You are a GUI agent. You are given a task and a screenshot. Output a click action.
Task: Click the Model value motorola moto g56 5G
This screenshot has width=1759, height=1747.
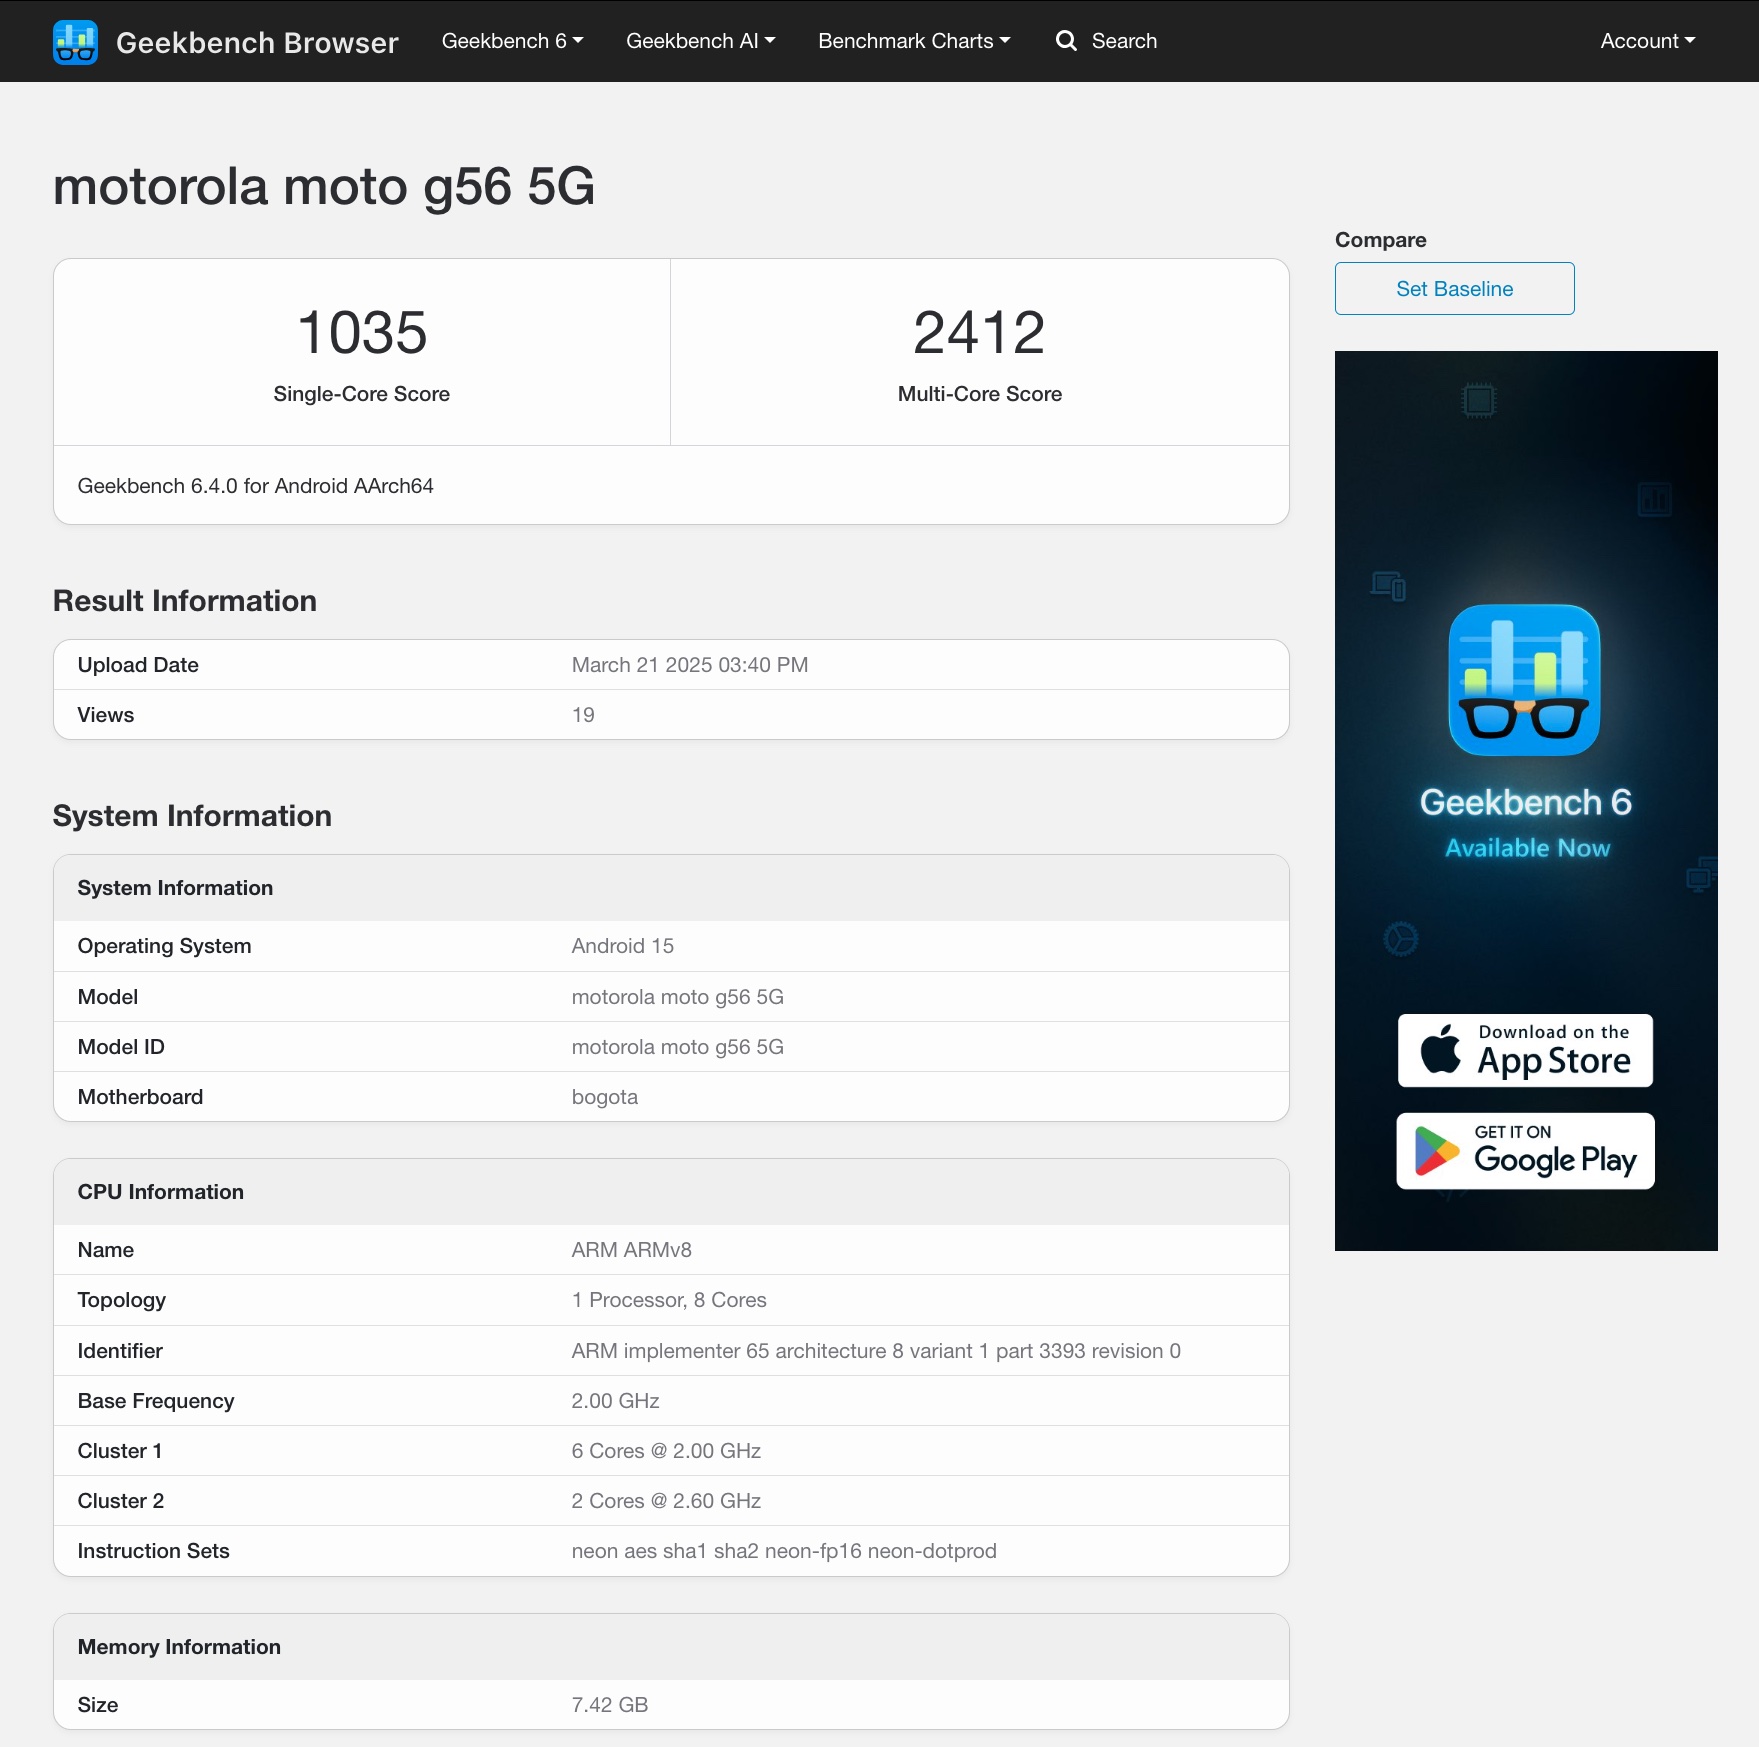point(678,997)
